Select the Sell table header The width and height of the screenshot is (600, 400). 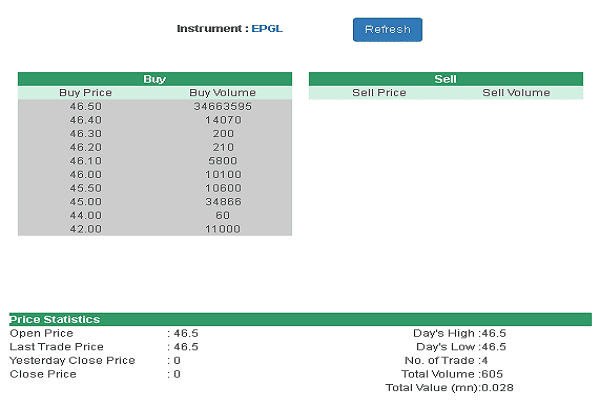click(x=445, y=79)
